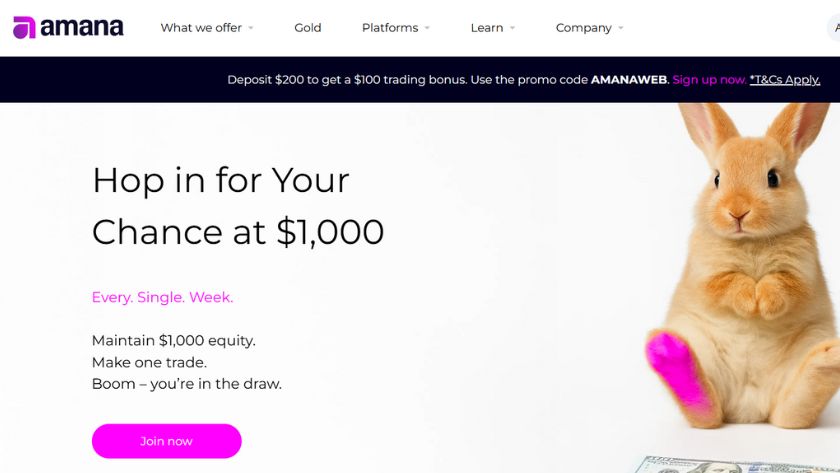
Task: Open the Gold page from navigation
Action: pyautogui.click(x=308, y=28)
